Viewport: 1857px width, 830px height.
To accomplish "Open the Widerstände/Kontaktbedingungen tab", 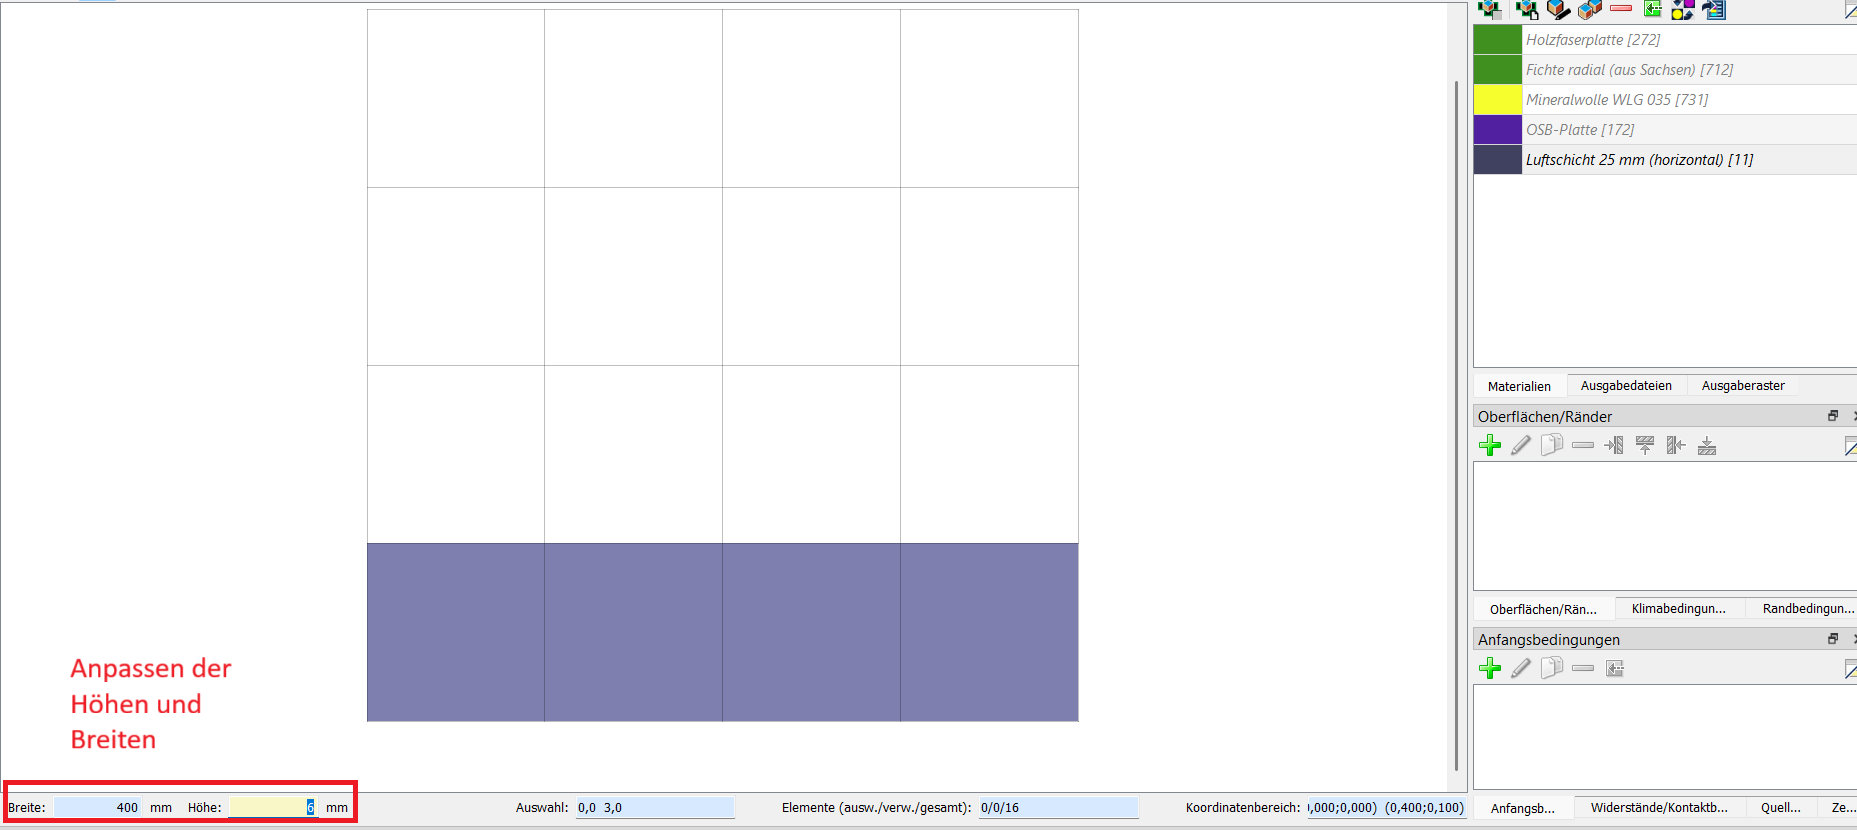I will [x=1659, y=807].
